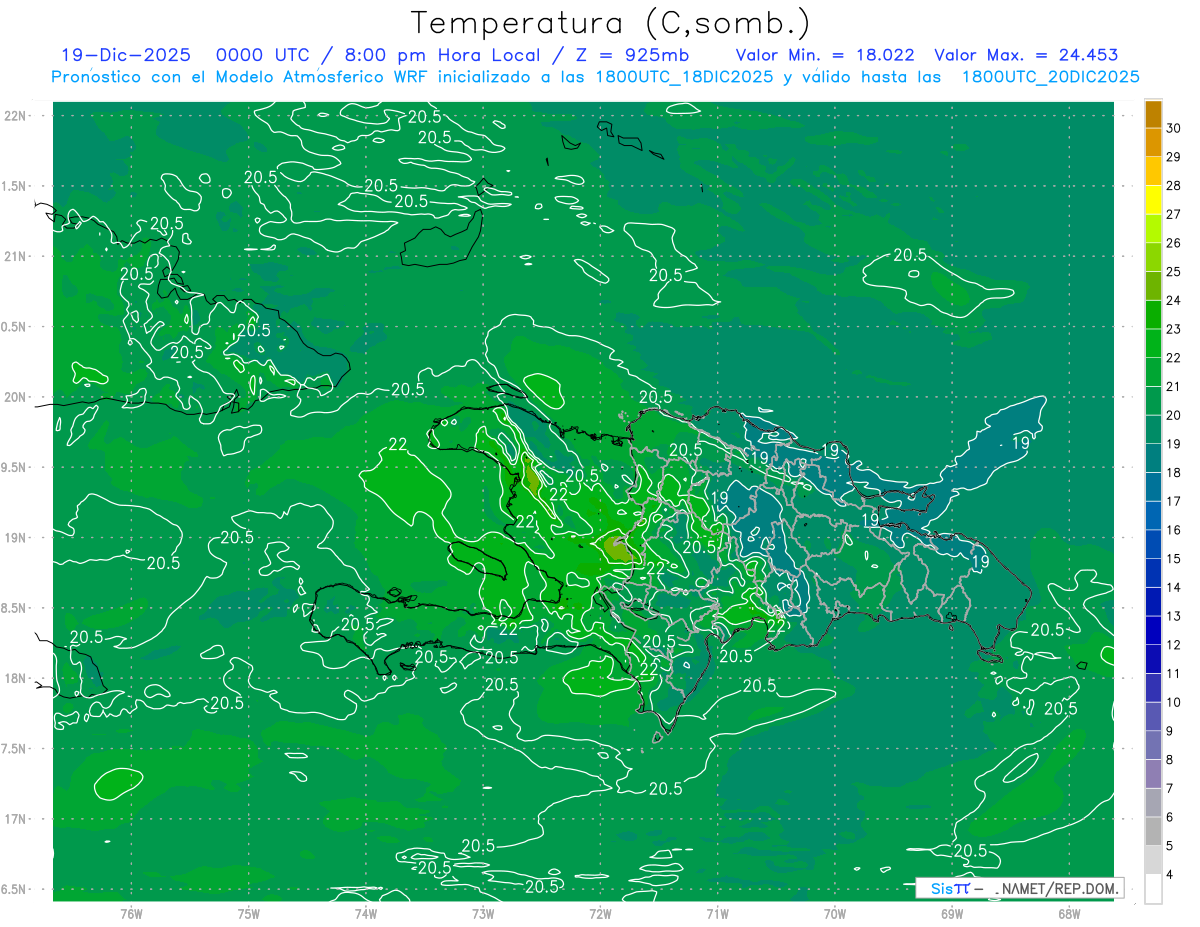The image size is (1200, 927).
Task: Click the '19N' latitude axis label
Action: (15, 537)
